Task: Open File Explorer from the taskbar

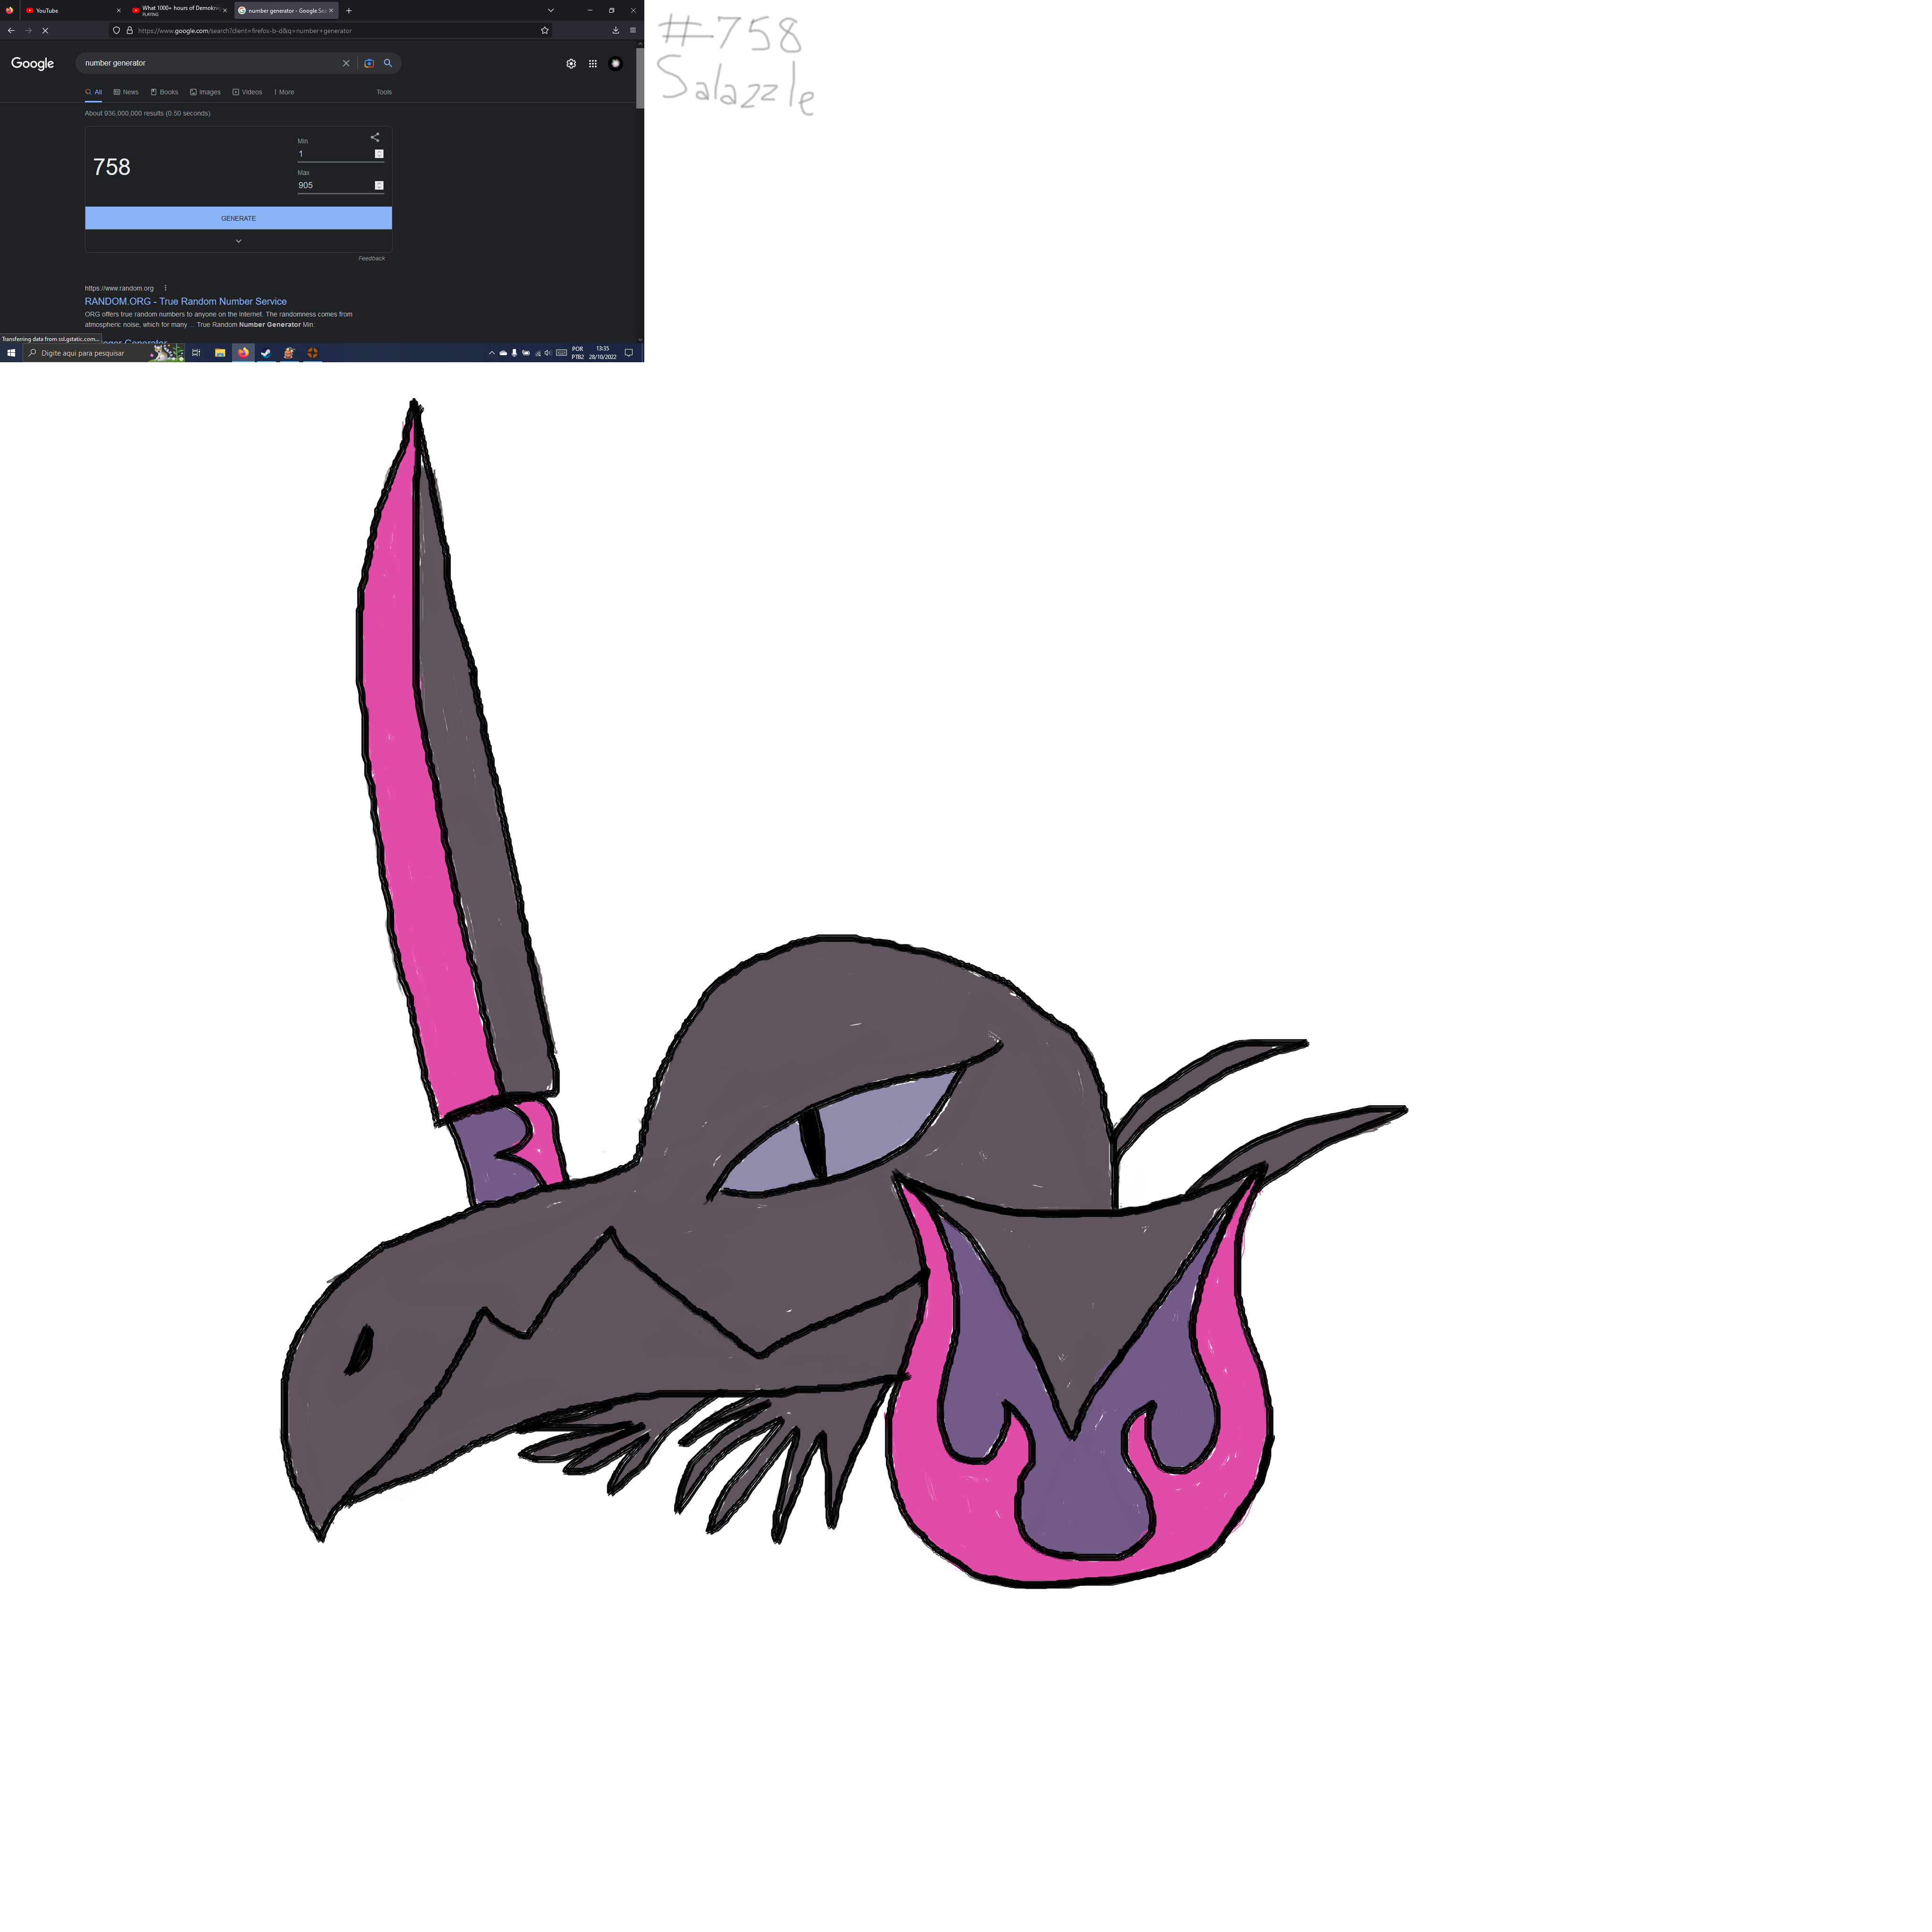Action: [220, 353]
